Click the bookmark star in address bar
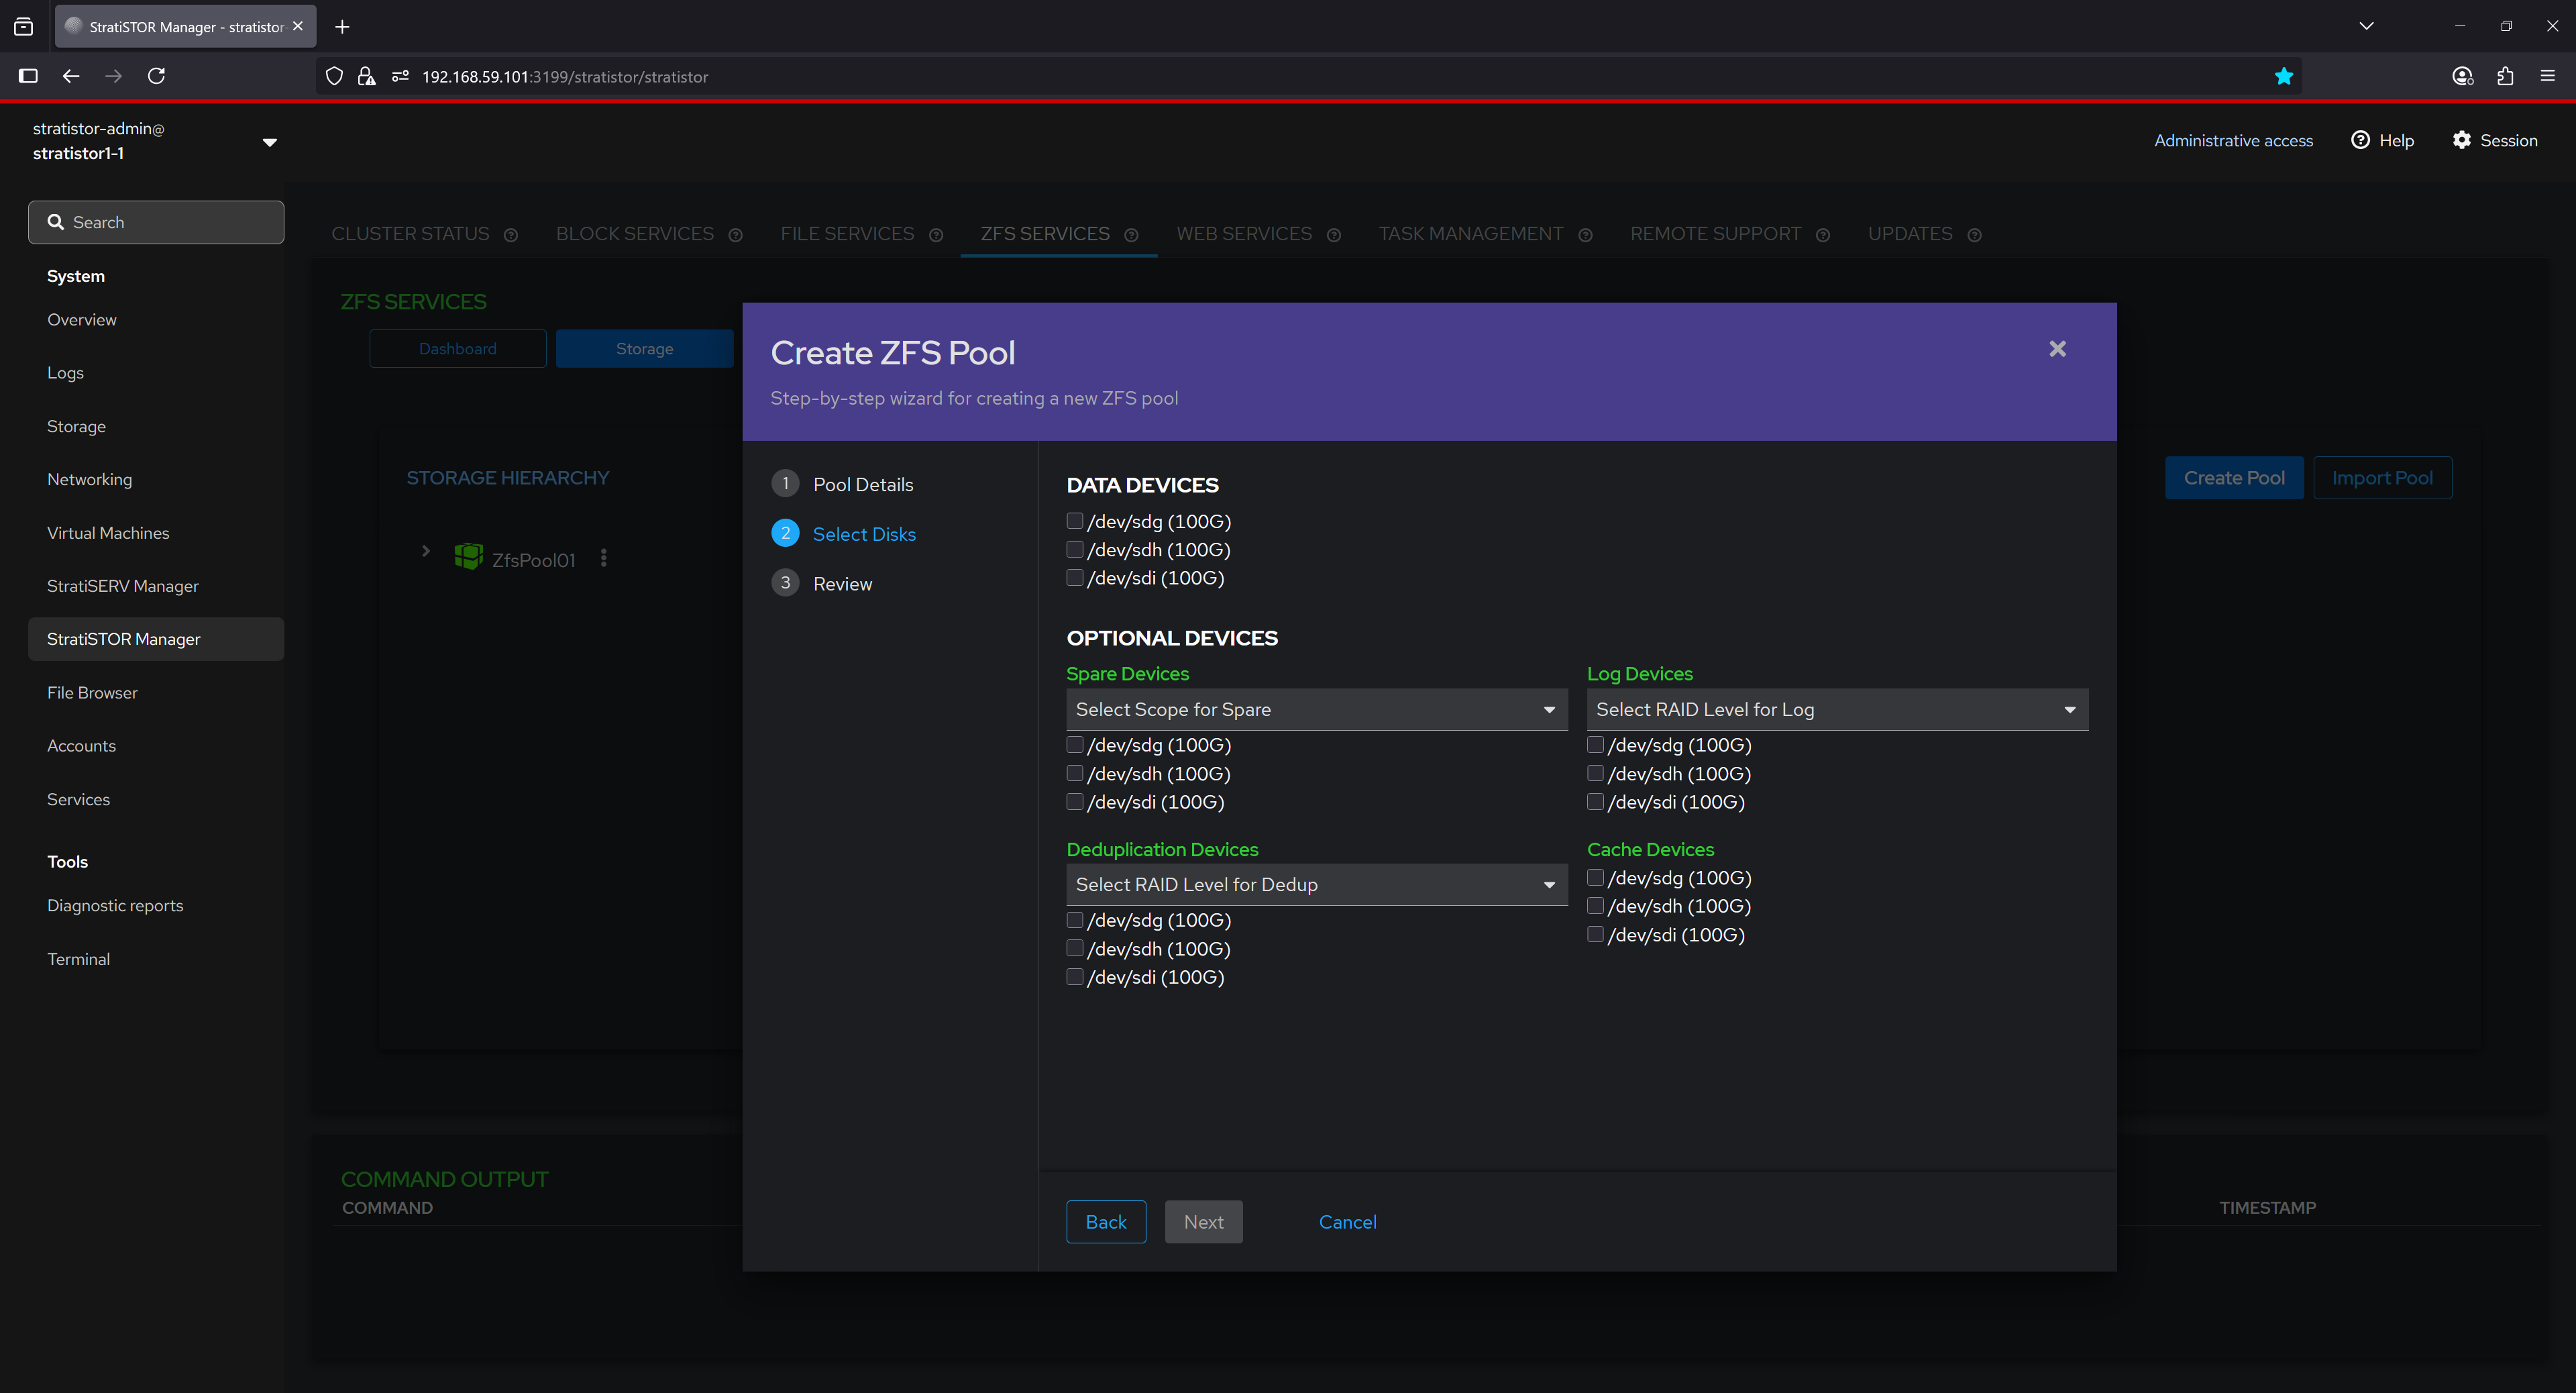 [x=2283, y=76]
